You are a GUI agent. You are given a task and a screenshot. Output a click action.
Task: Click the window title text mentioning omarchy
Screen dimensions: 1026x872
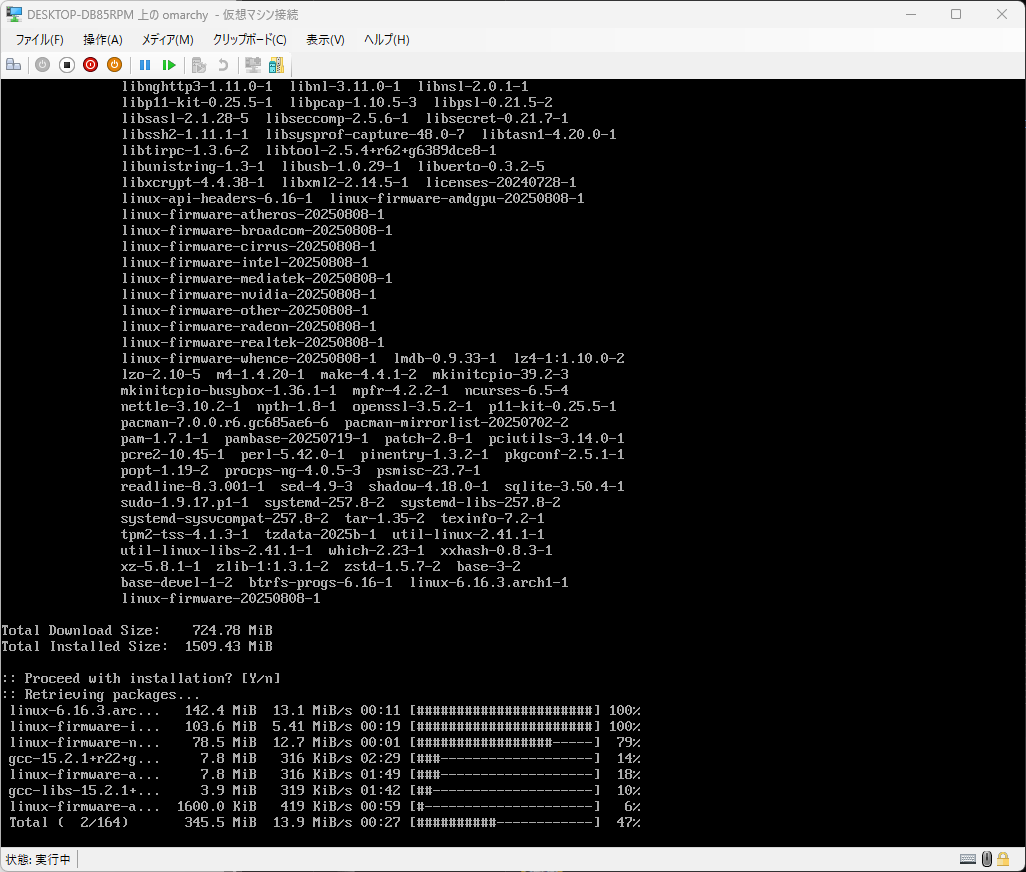163,14
